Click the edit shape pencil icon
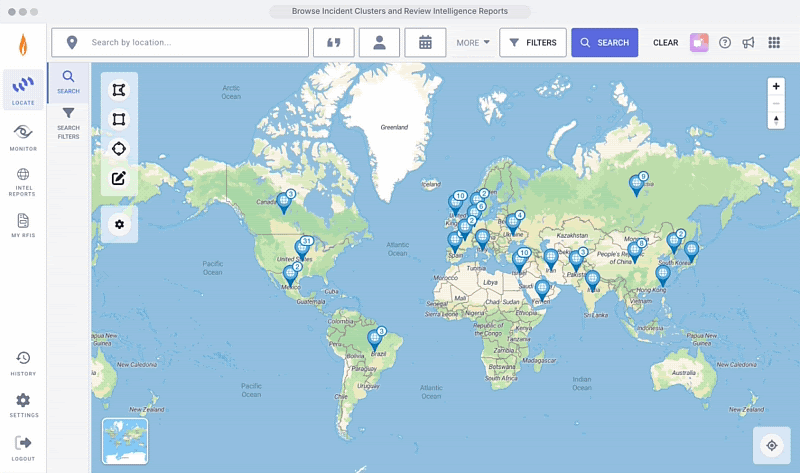Image resolution: width=800 pixels, height=473 pixels. [x=119, y=179]
